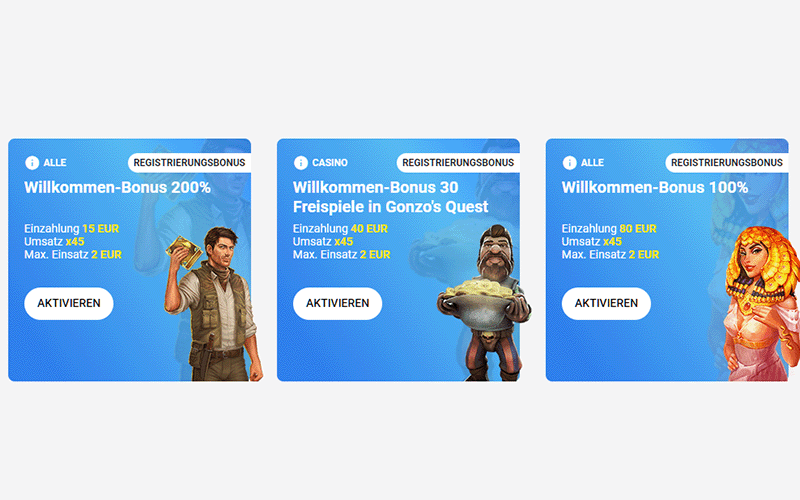Click the Einzahlung 80 EUR text
The image size is (800, 500).
tap(609, 229)
